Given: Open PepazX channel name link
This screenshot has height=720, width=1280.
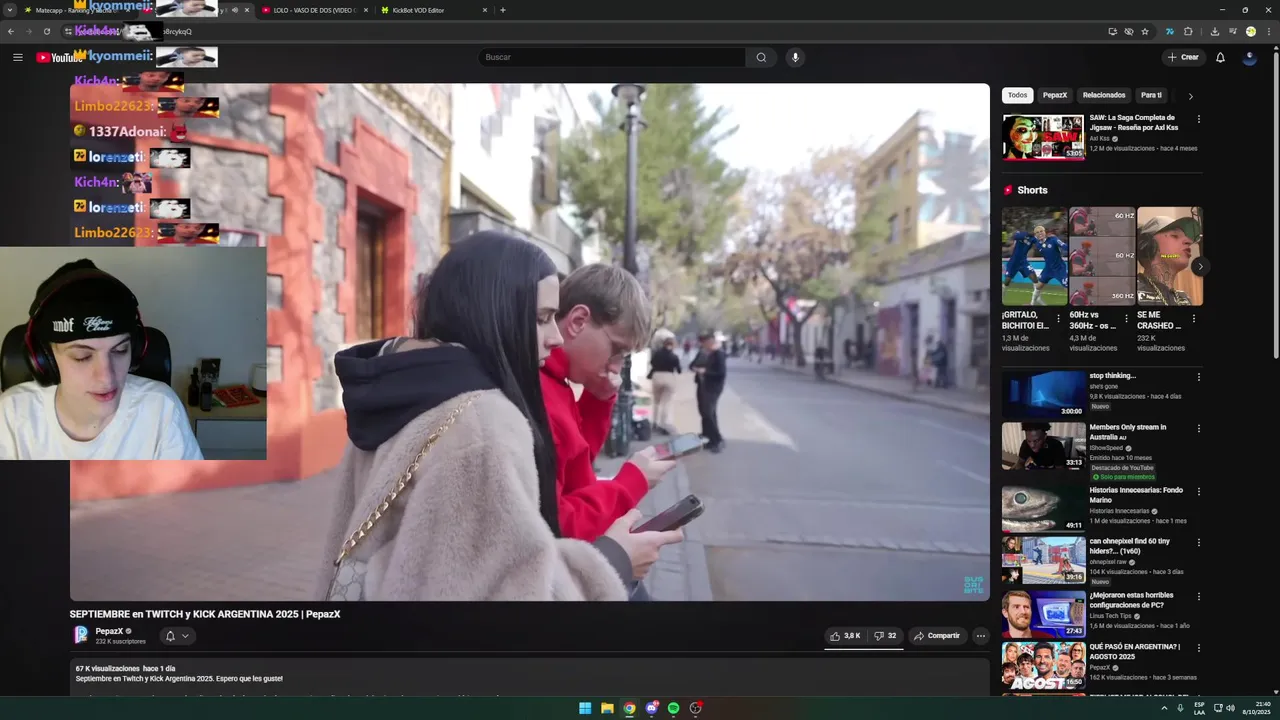Looking at the screenshot, I should pos(109,631).
